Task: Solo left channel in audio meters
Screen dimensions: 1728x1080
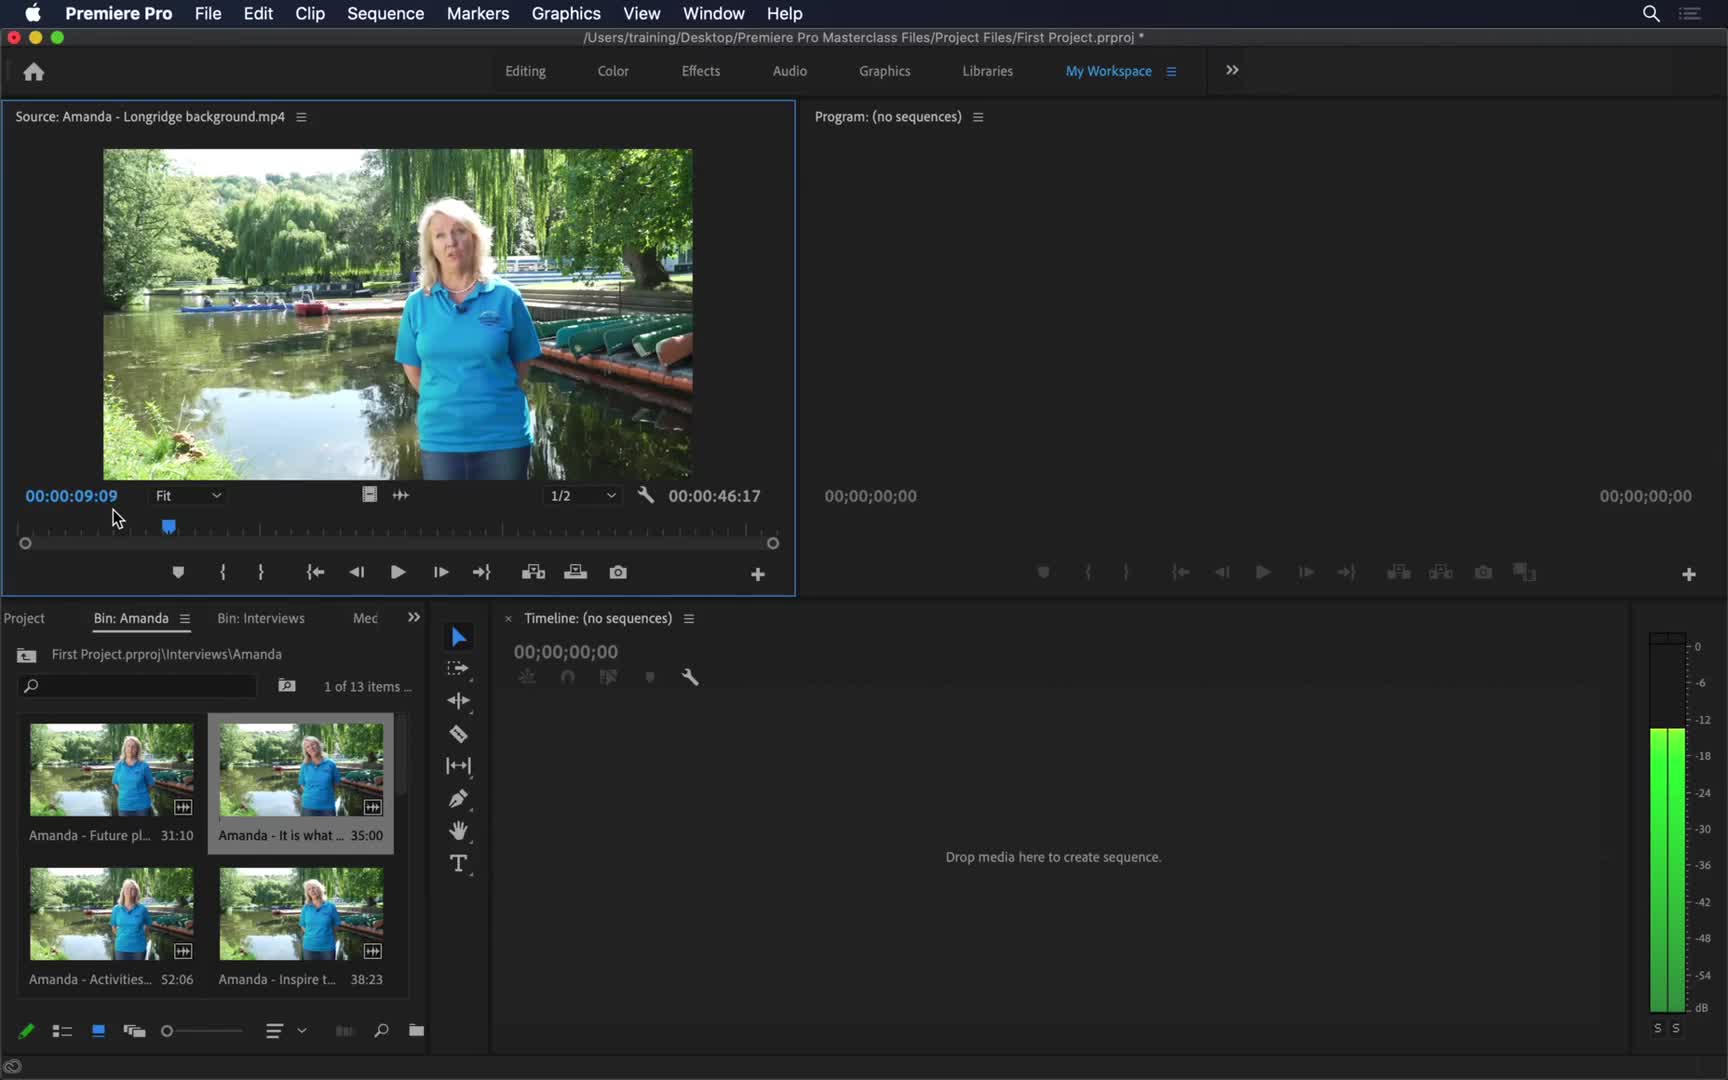Action: (1657, 1028)
